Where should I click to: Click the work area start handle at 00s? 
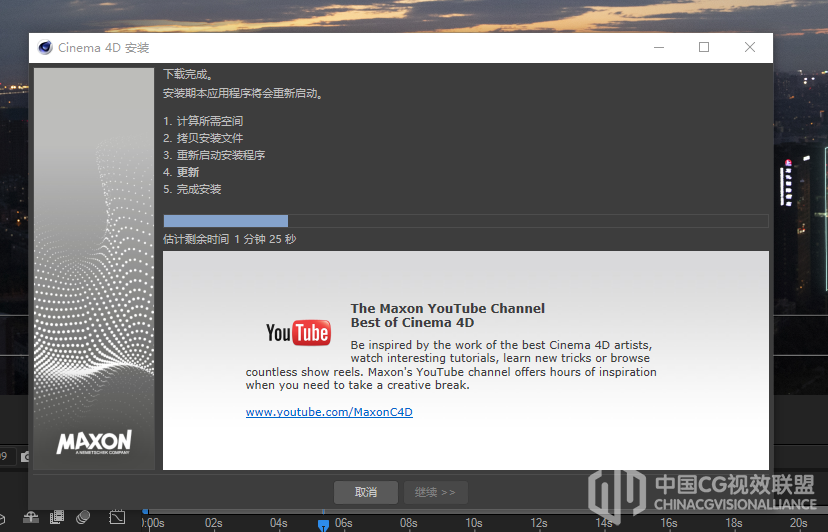(x=145, y=511)
